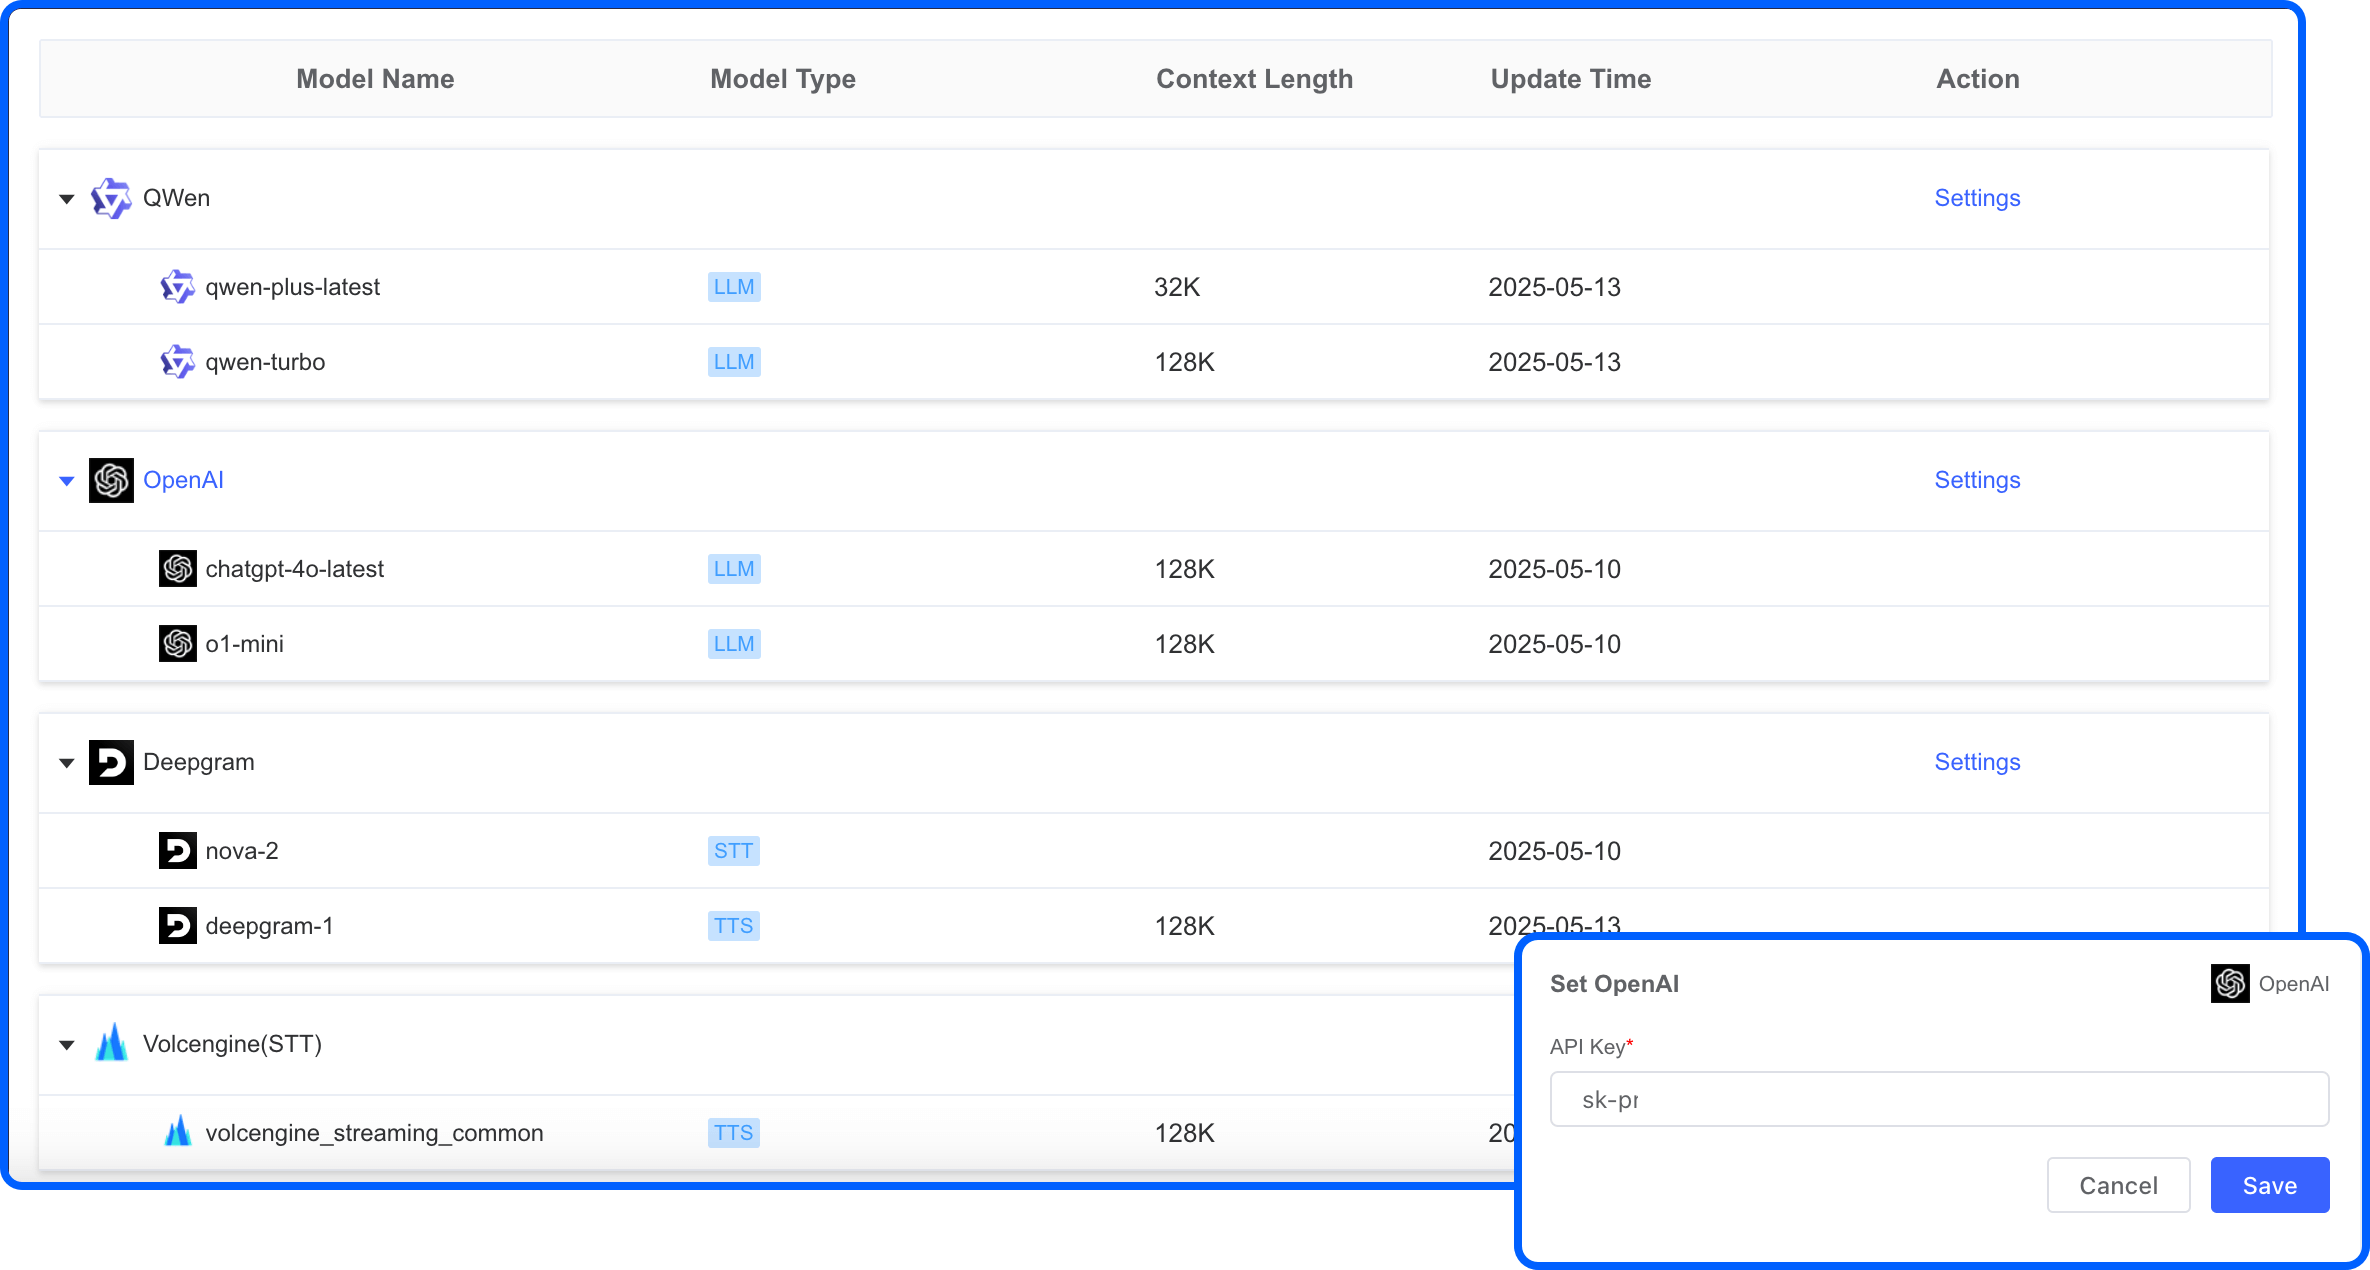Click the OpenAI logo next to OpenAI provider

point(112,480)
